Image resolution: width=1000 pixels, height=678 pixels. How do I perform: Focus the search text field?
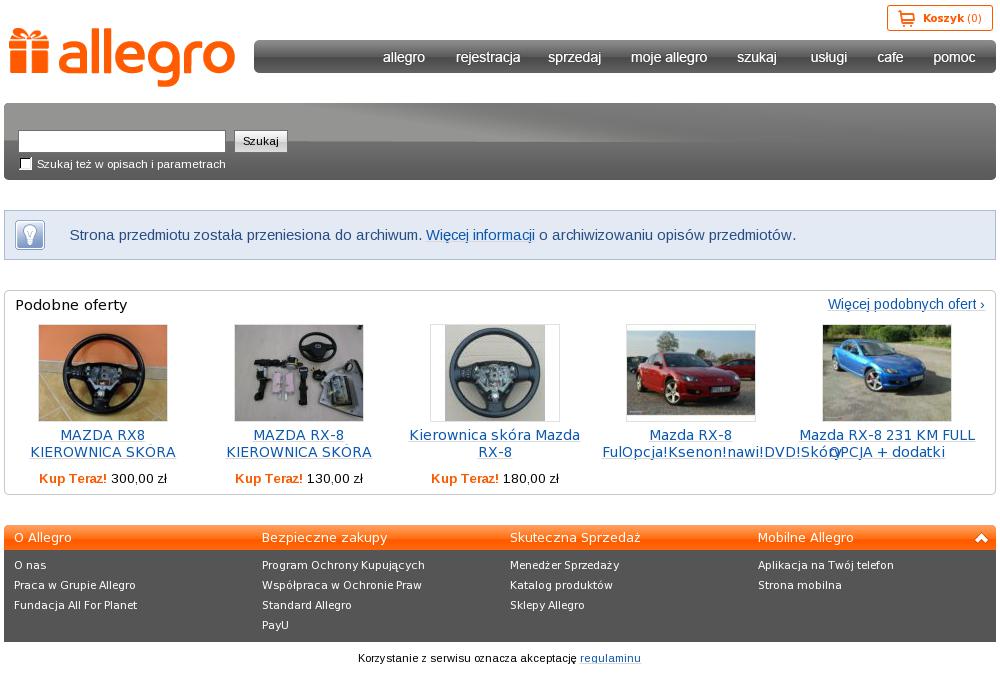122,141
